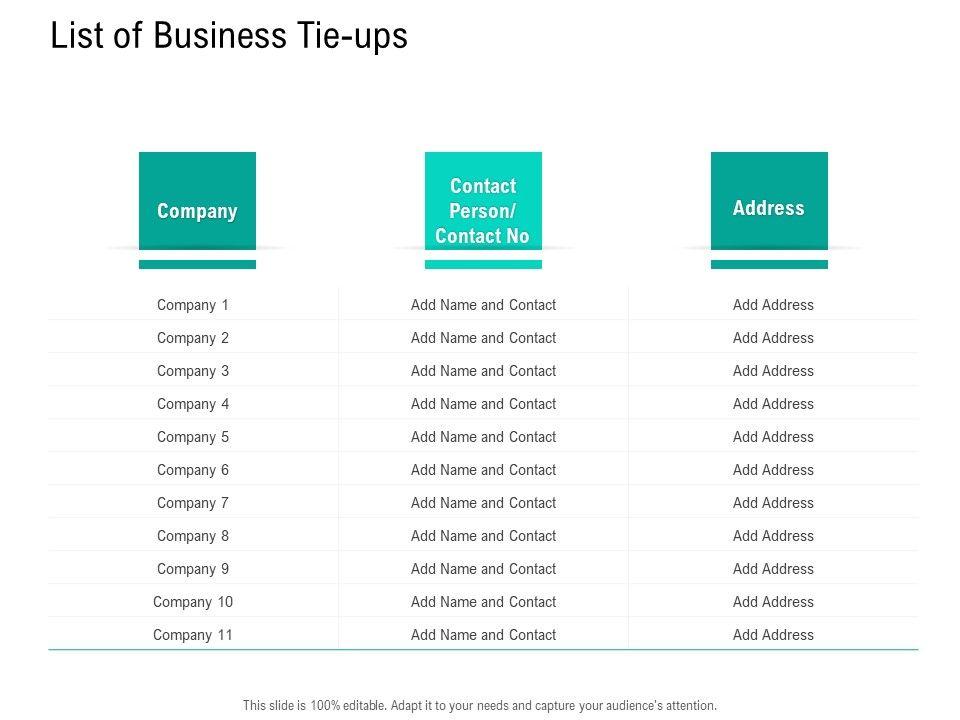960x720 pixels.
Task: Click the Company 11 cell
Action: click(193, 635)
